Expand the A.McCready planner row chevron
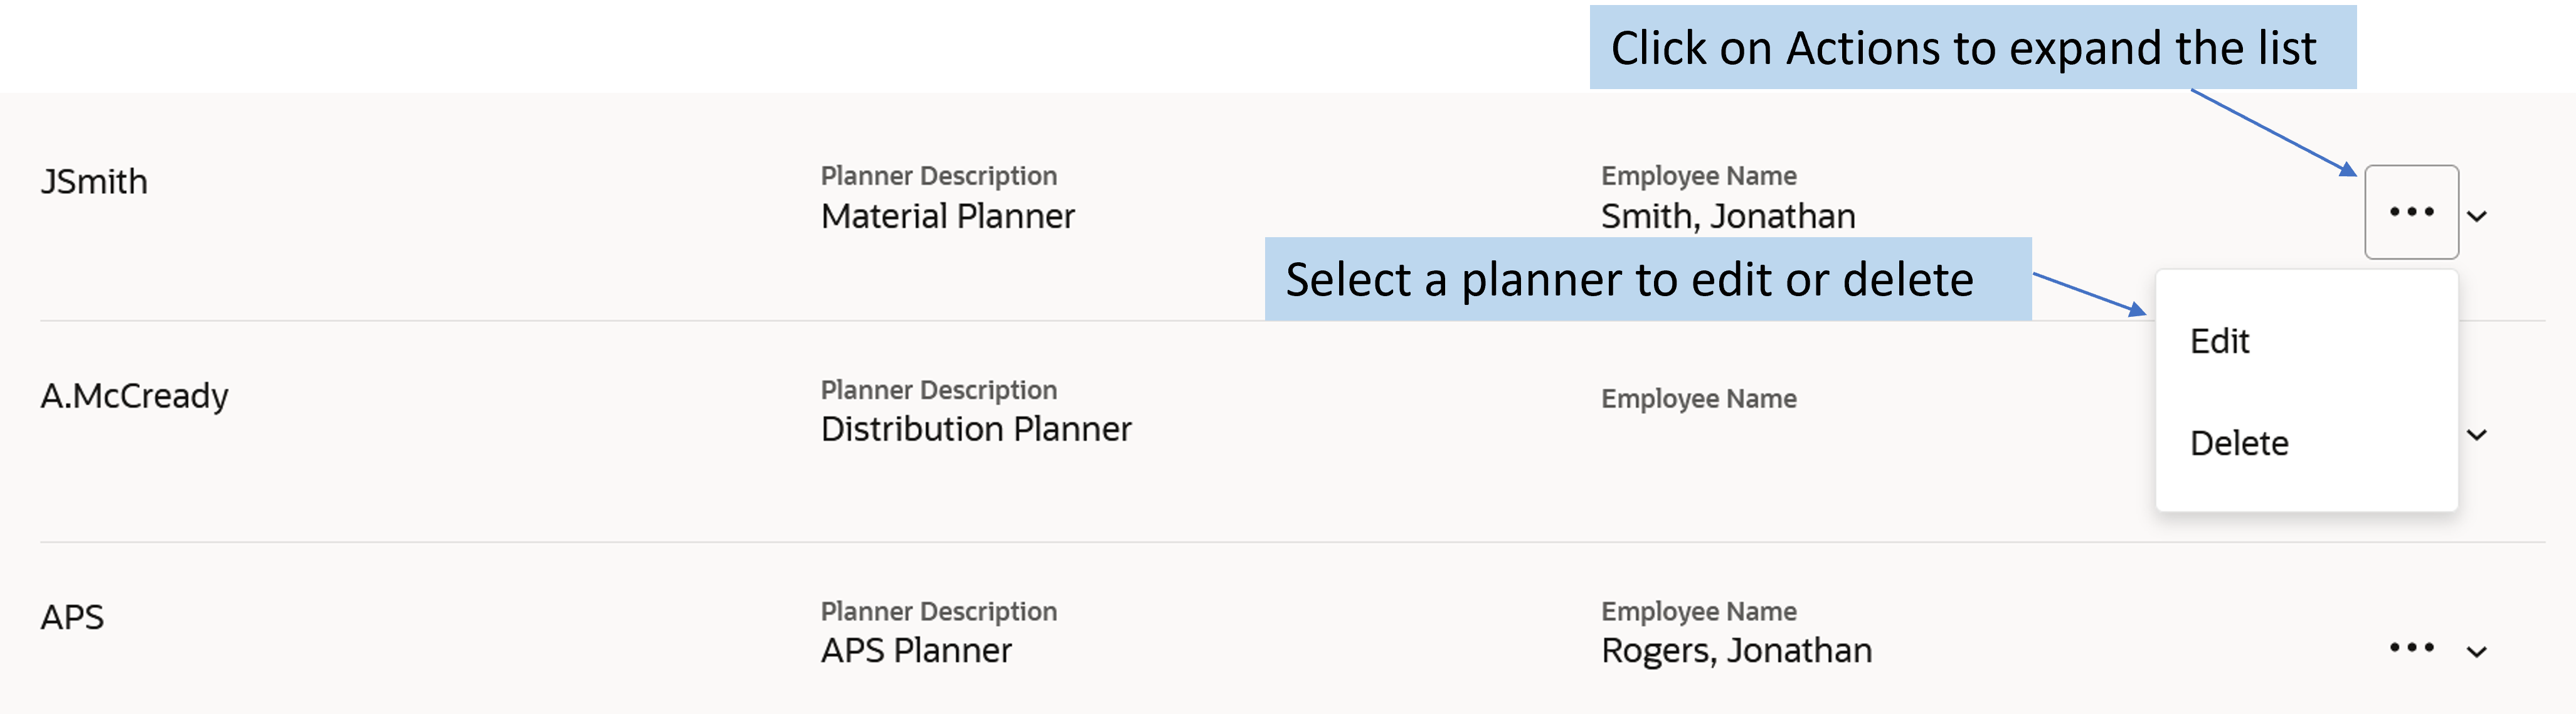This screenshot has width=2576, height=714. [2477, 435]
